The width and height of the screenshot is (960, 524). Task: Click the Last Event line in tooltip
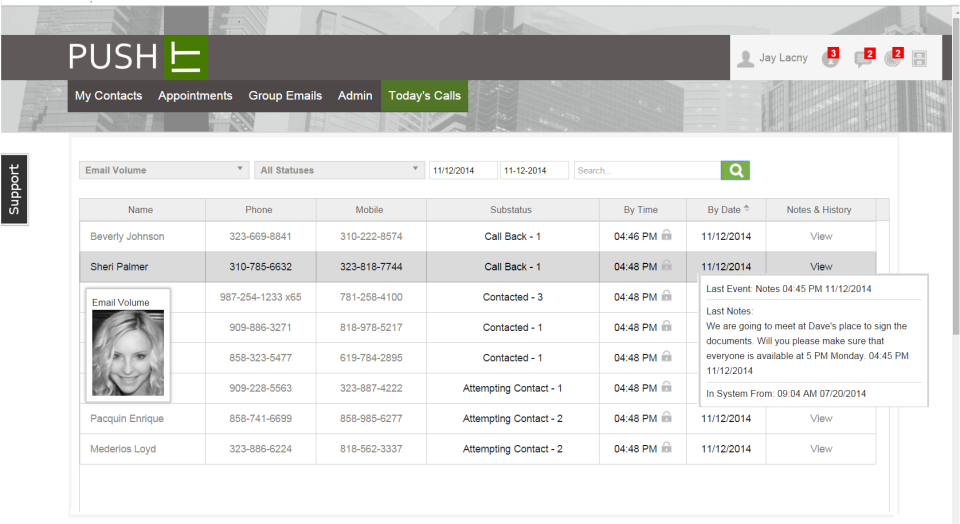click(789, 288)
